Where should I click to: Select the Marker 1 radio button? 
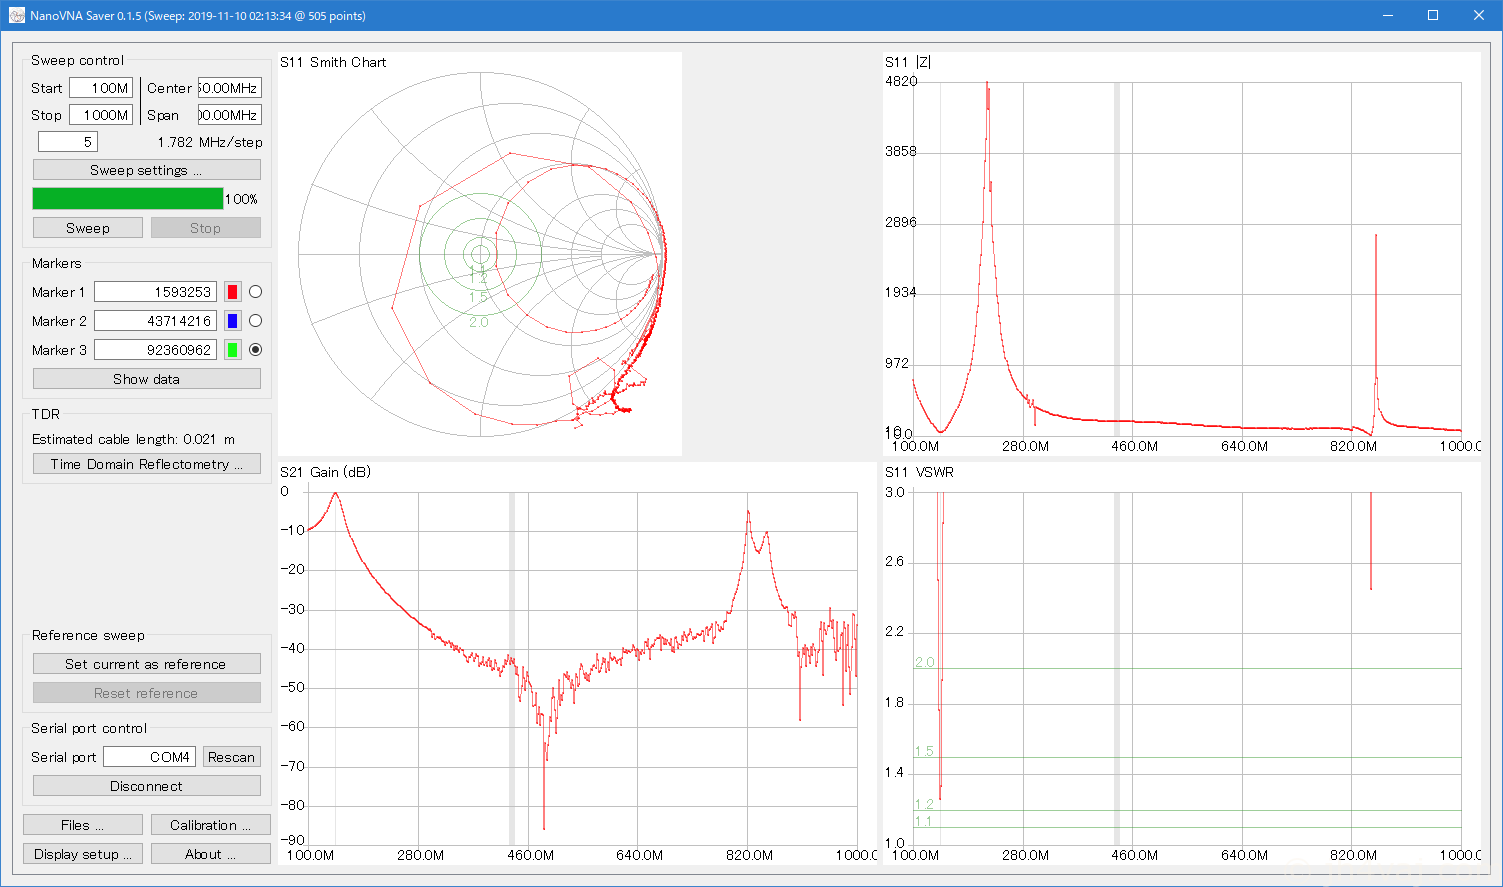click(256, 292)
